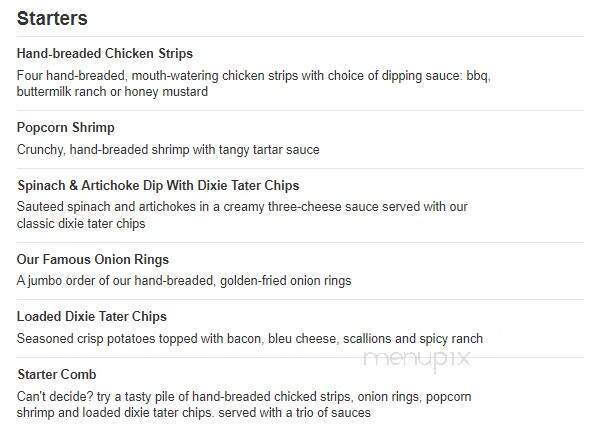Click the jumbo order onion rings description

pyautogui.click(x=184, y=281)
